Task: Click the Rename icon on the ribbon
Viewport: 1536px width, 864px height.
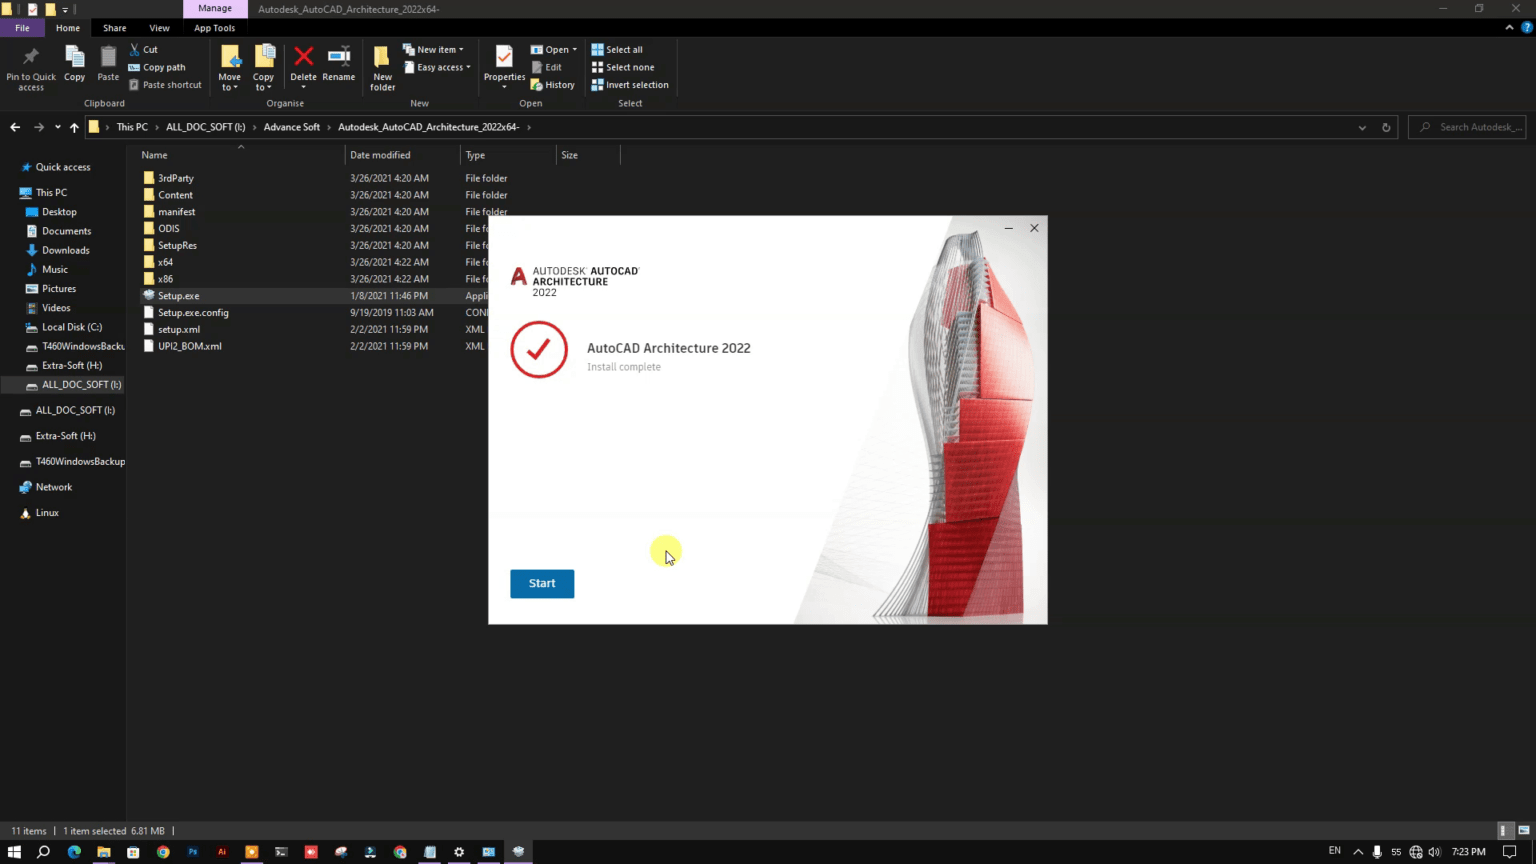Action: click(x=339, y=62)
